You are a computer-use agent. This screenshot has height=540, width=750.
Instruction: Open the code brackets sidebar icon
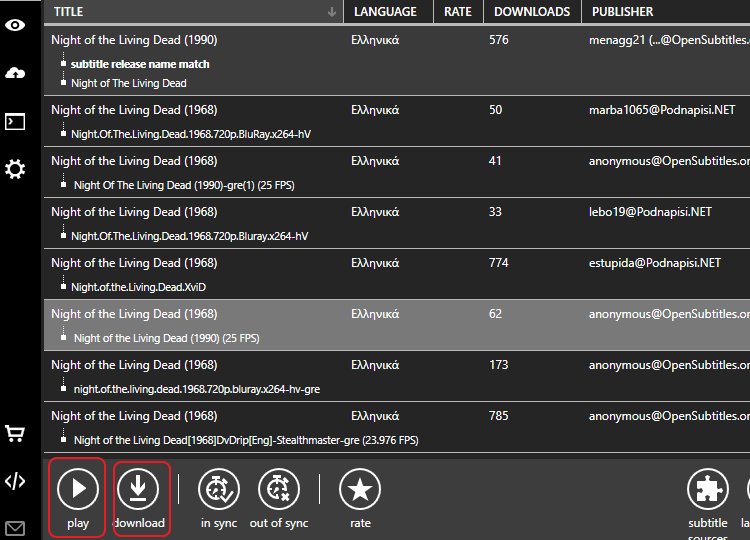point(15,481)
